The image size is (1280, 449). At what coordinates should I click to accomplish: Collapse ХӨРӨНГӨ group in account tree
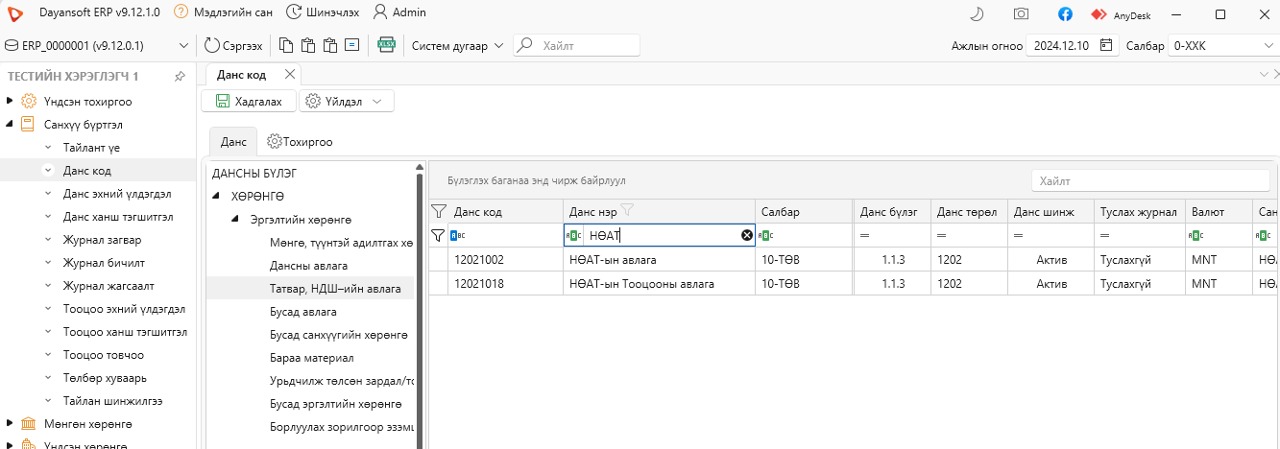[217, 195]
